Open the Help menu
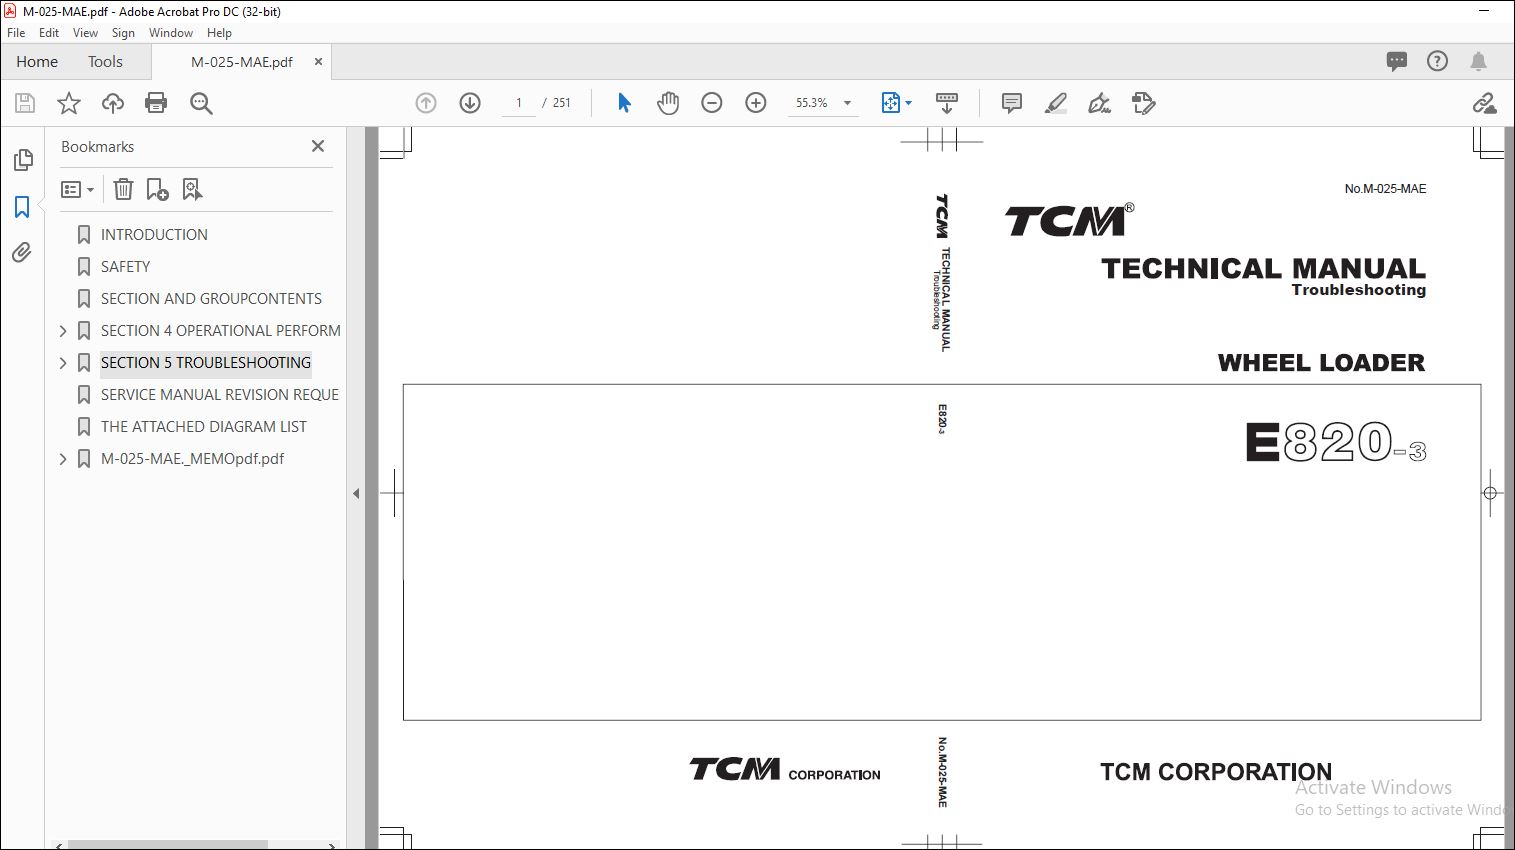 tap(219, 33)
